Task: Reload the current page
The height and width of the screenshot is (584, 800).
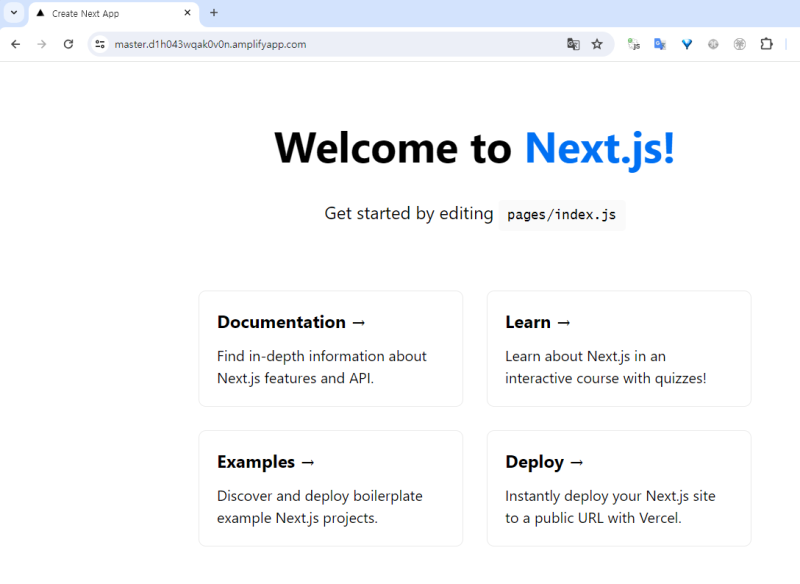Action: tap(68, 44)
